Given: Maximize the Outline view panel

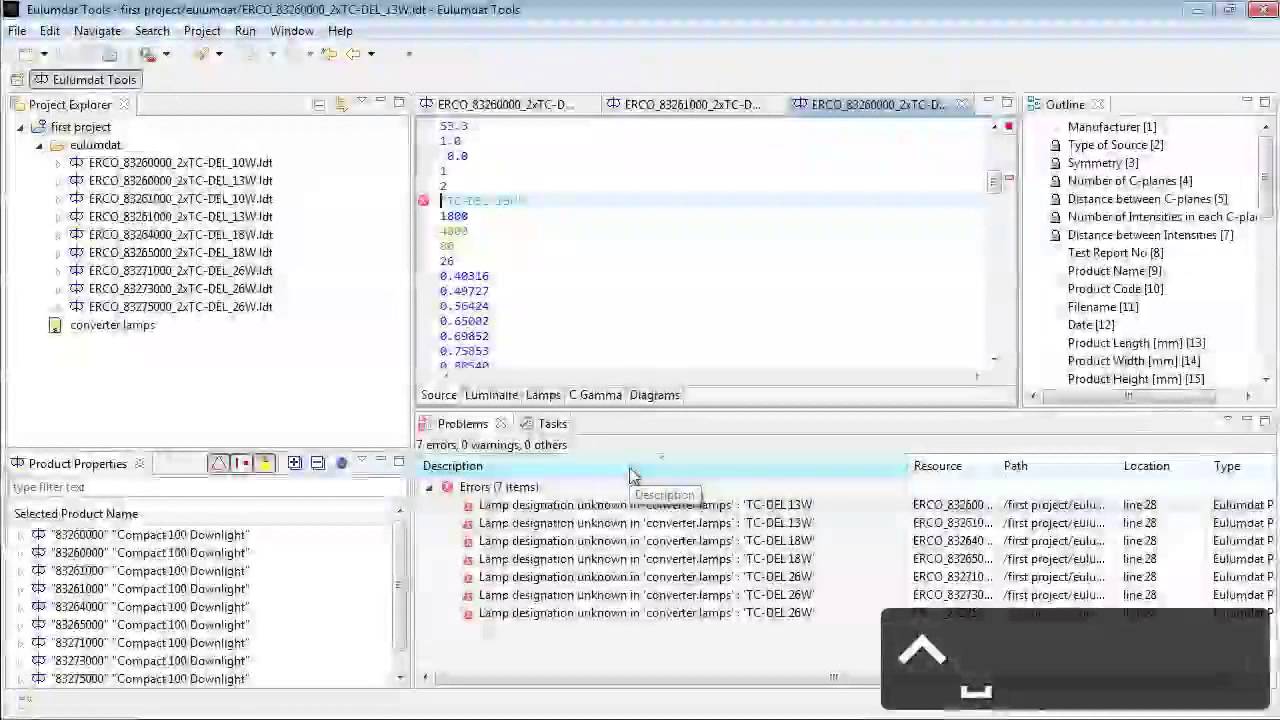Looking at the screenshot, I should (x=1265, y=103).
